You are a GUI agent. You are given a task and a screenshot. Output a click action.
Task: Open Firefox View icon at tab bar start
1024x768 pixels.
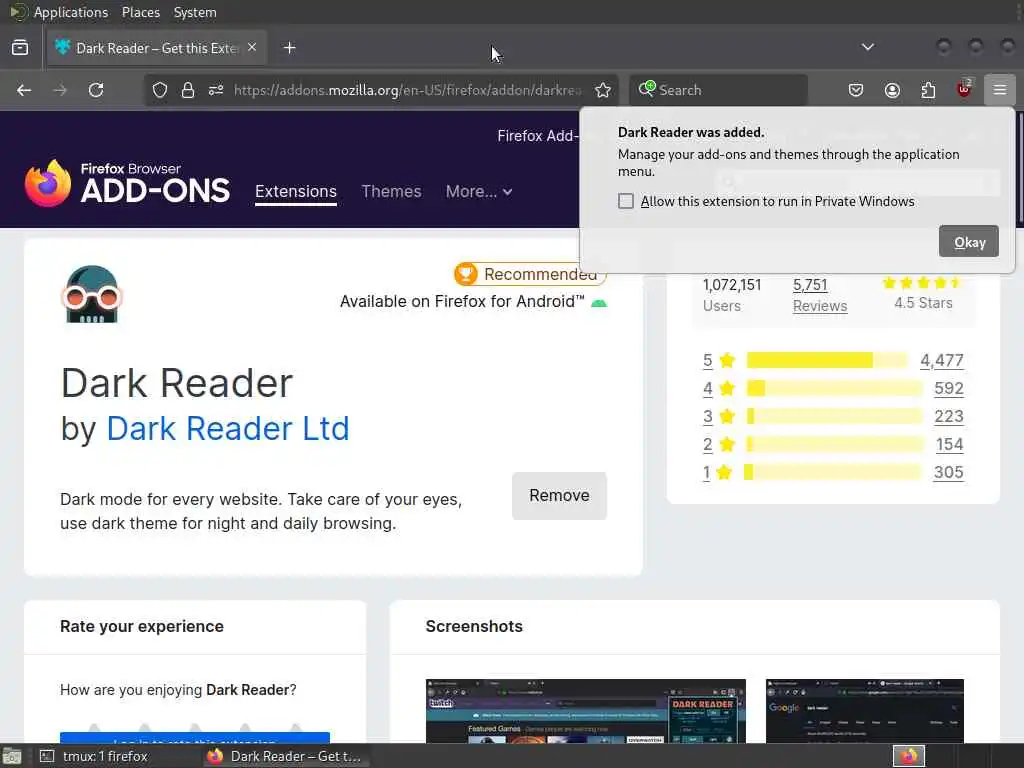[x=20, y=48]
